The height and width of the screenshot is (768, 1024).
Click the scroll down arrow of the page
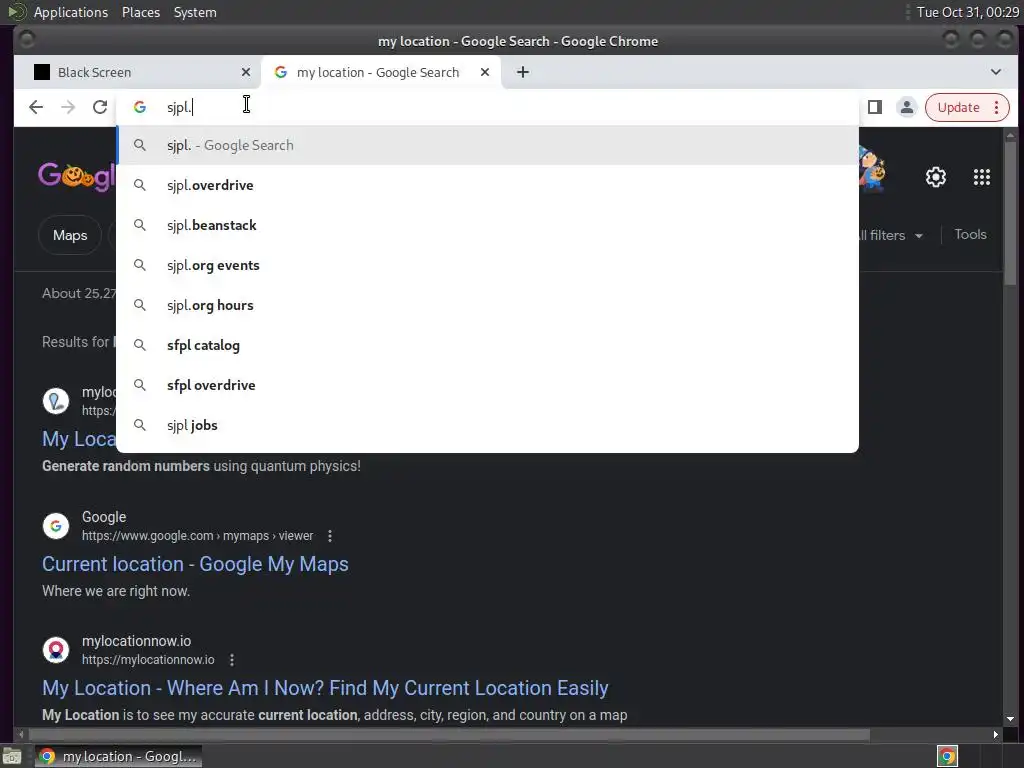pos(1010,719)
